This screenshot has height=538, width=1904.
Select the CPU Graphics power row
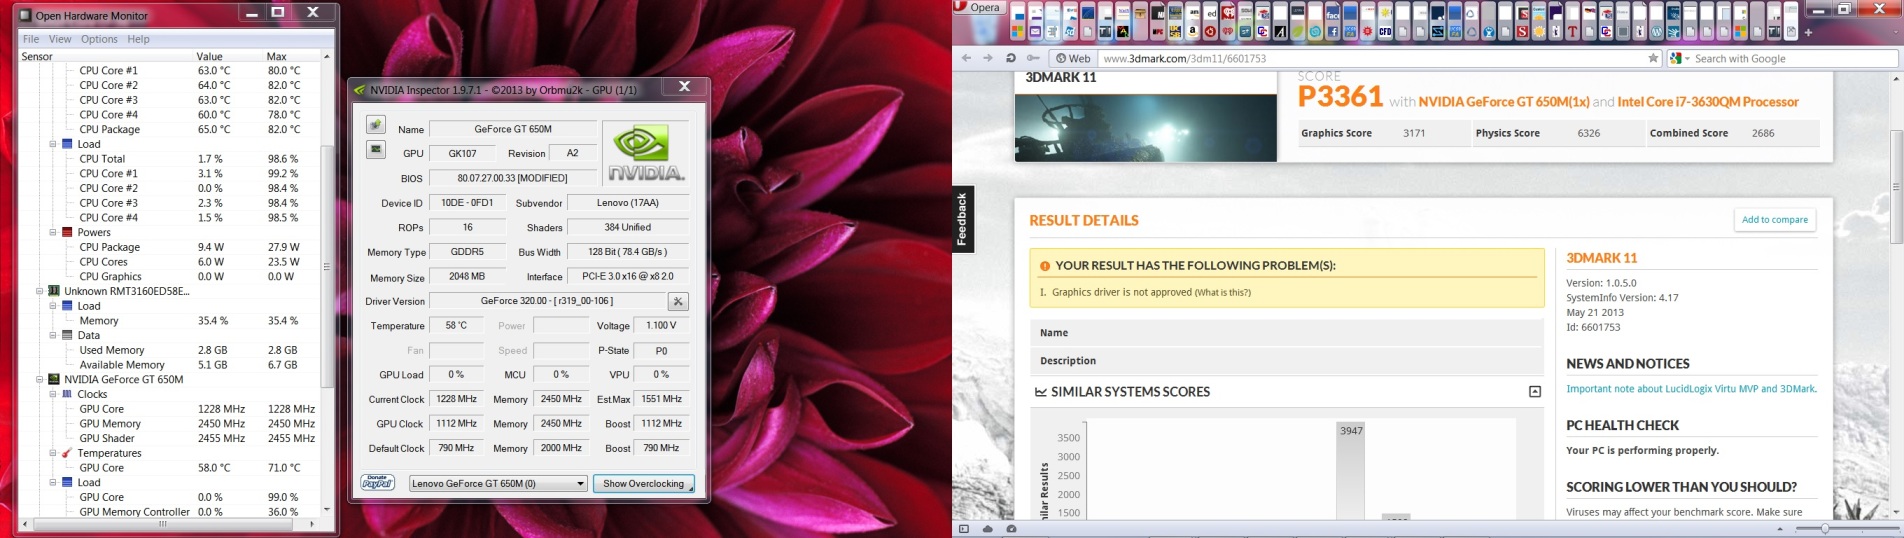click(170, 277)
